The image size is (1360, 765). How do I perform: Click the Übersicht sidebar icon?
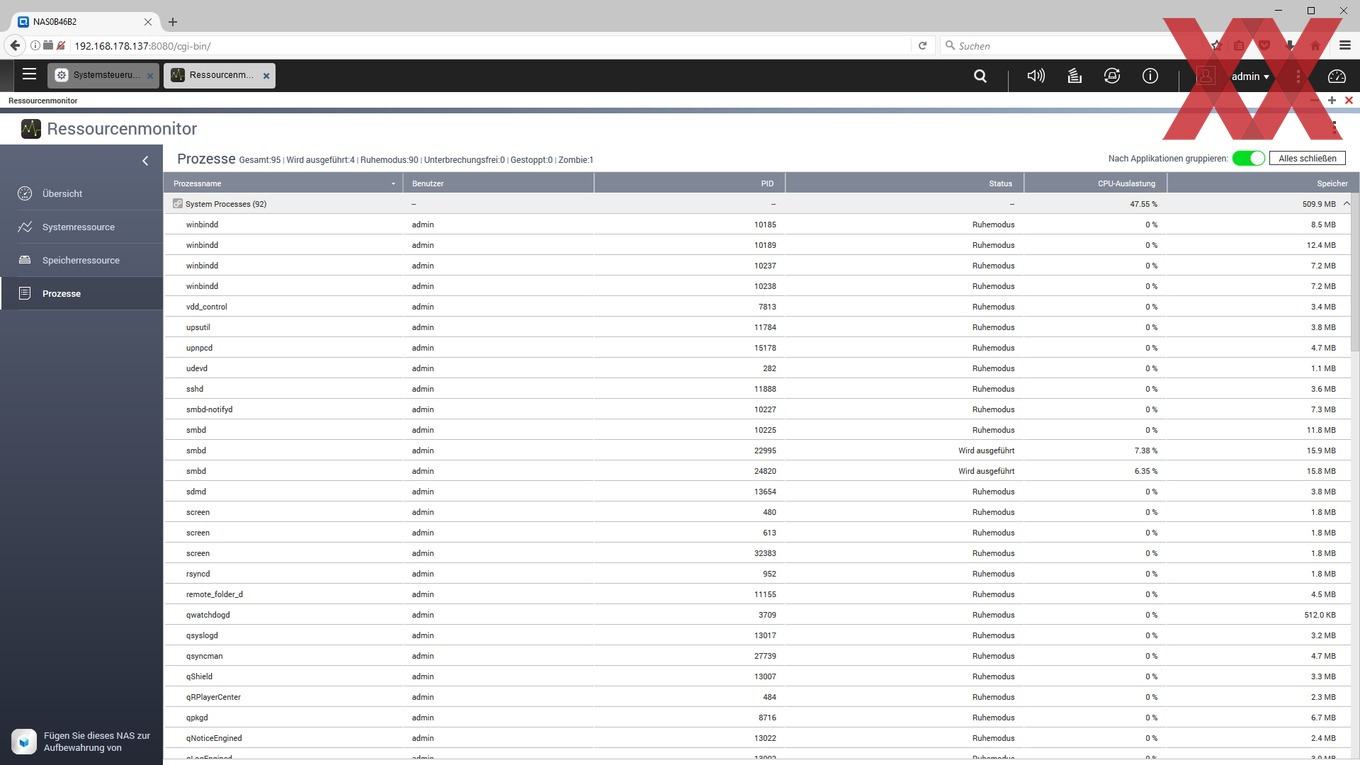pyautogui.click(x=25, y=193)
